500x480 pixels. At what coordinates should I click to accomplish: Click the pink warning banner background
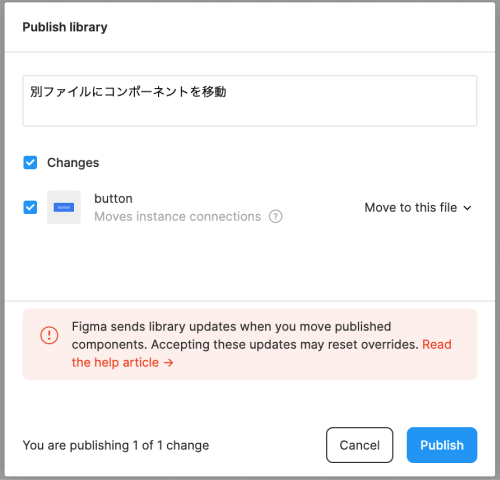click(250, 344)
